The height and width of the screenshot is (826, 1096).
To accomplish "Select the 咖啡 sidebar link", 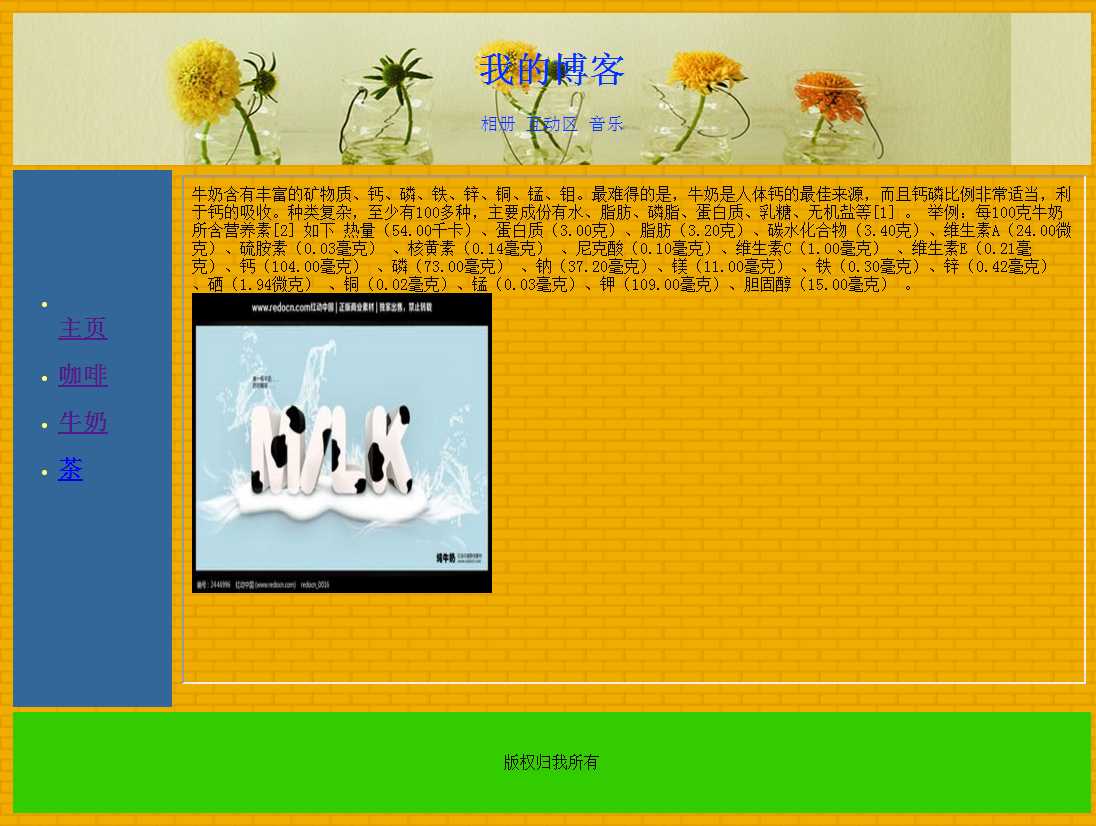I will pyautogui.click(x=83, y=376).
